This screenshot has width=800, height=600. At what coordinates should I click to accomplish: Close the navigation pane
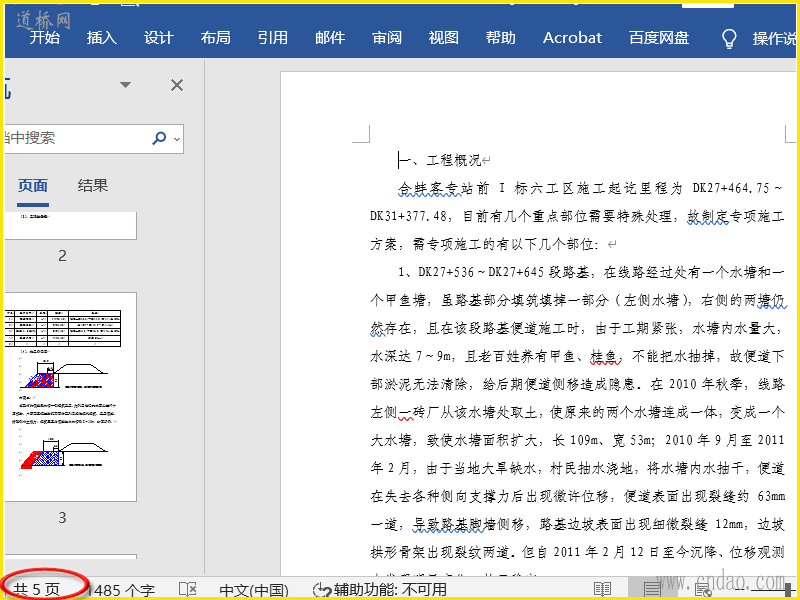click(177, 85)
